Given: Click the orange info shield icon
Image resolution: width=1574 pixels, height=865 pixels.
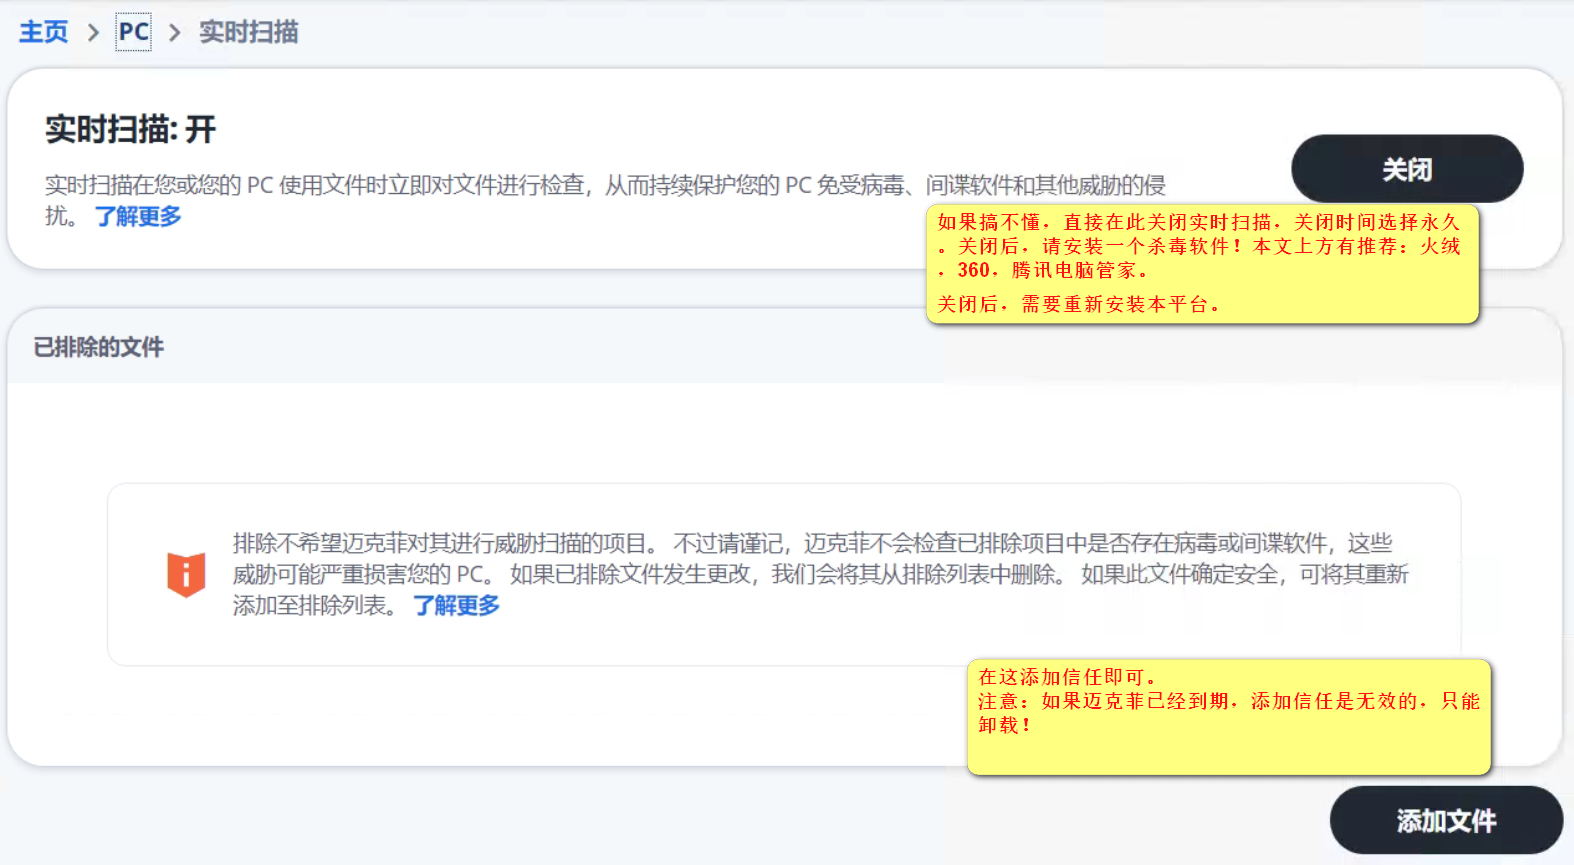Looking at the screenshot, I should 186,575.
